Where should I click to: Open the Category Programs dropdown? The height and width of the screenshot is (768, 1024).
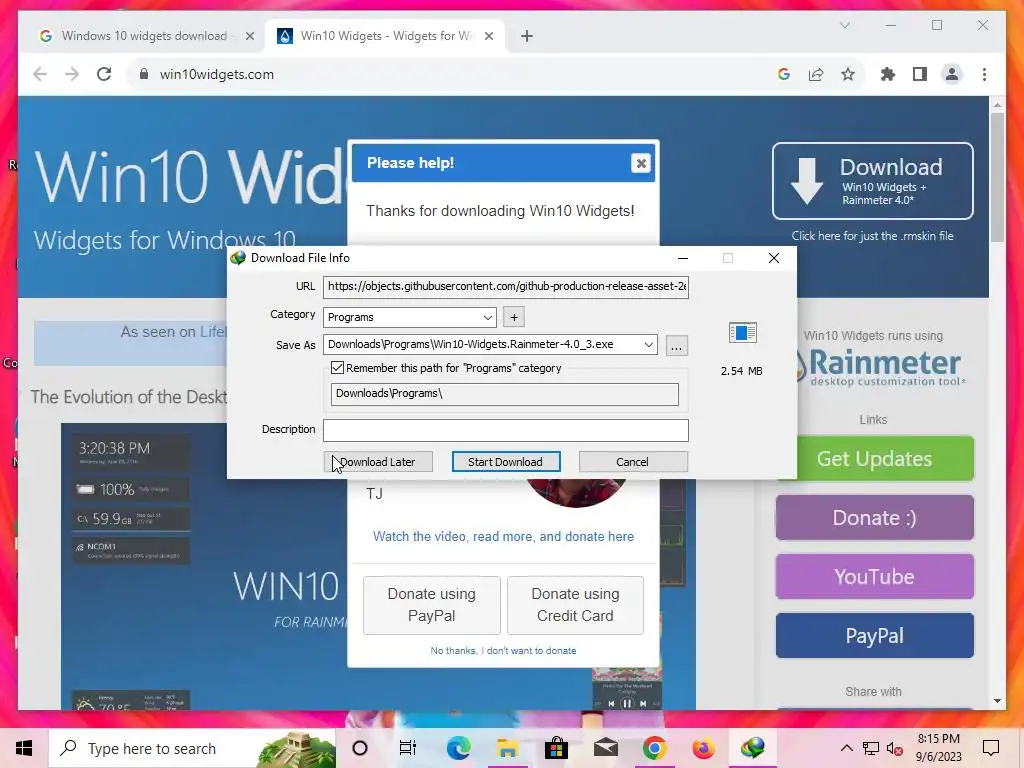[x=409, y=317]
